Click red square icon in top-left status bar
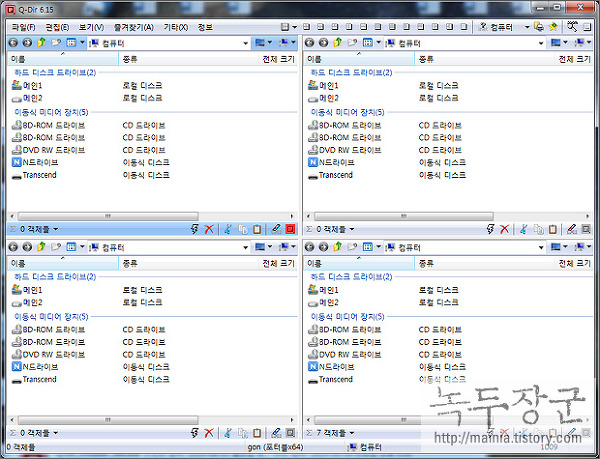Viewport: 600px width, 459px height. click(x=290, y=229)
